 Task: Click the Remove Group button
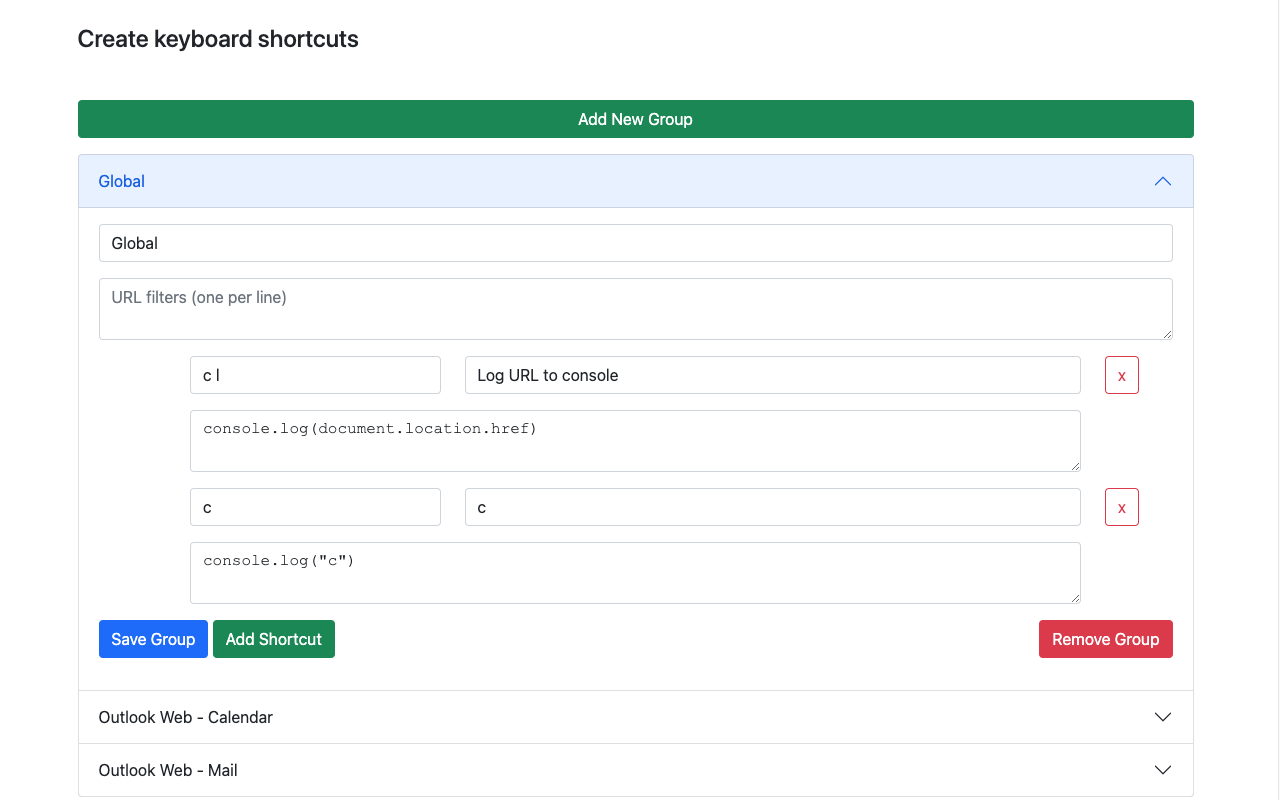[x=1105, y=639]
